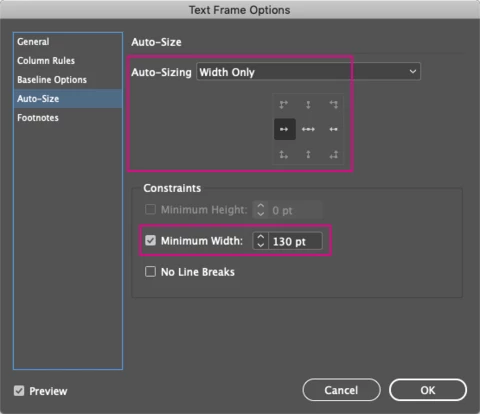This screenshot has height=414, width=480.
Task: Enable the No Line Breaks checkbox
Action: 150,271
